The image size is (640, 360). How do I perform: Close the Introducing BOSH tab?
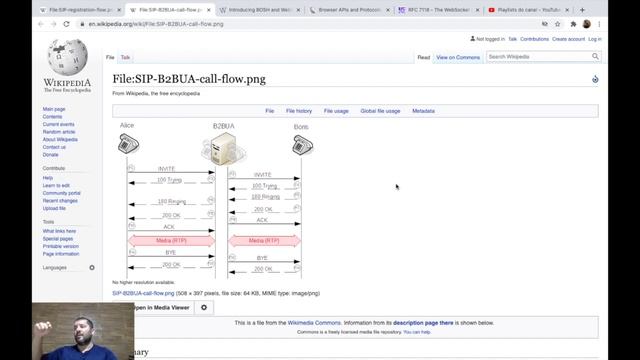click(298, 10)
